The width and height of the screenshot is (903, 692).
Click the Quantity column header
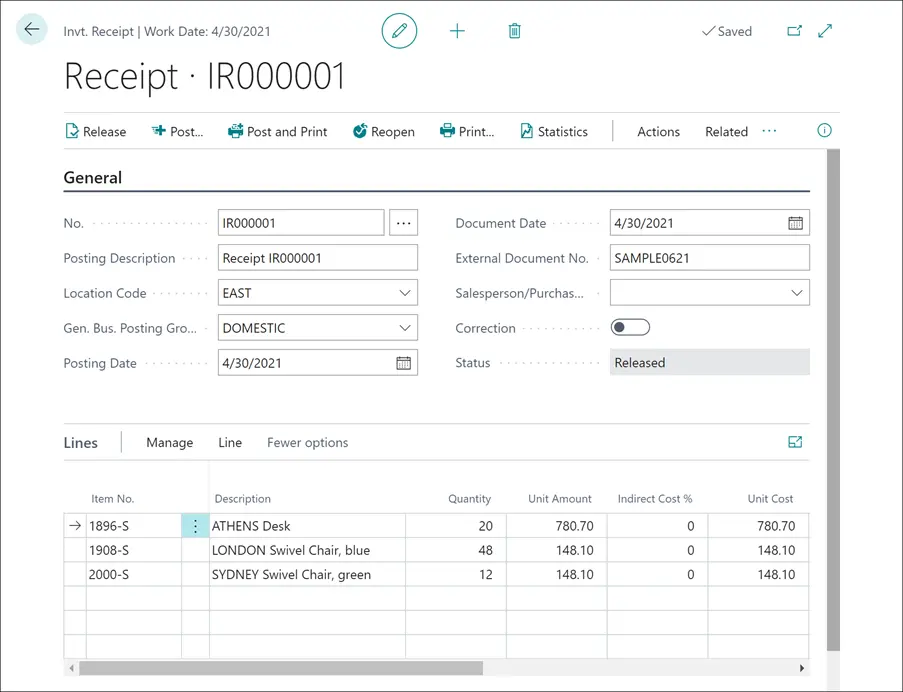click(469, 499)
